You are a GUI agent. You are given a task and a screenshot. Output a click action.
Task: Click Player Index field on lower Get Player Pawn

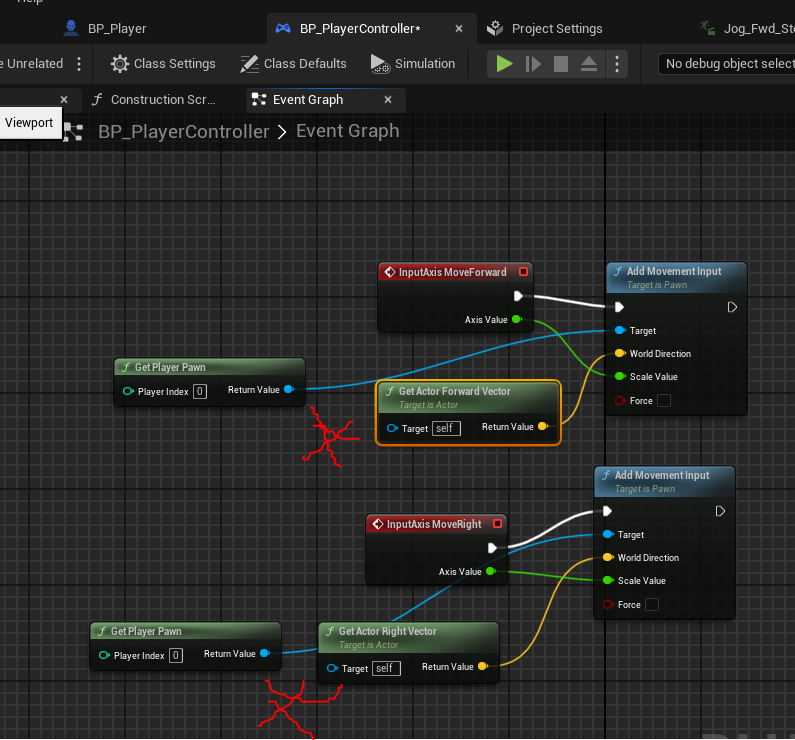pos(176,655)
